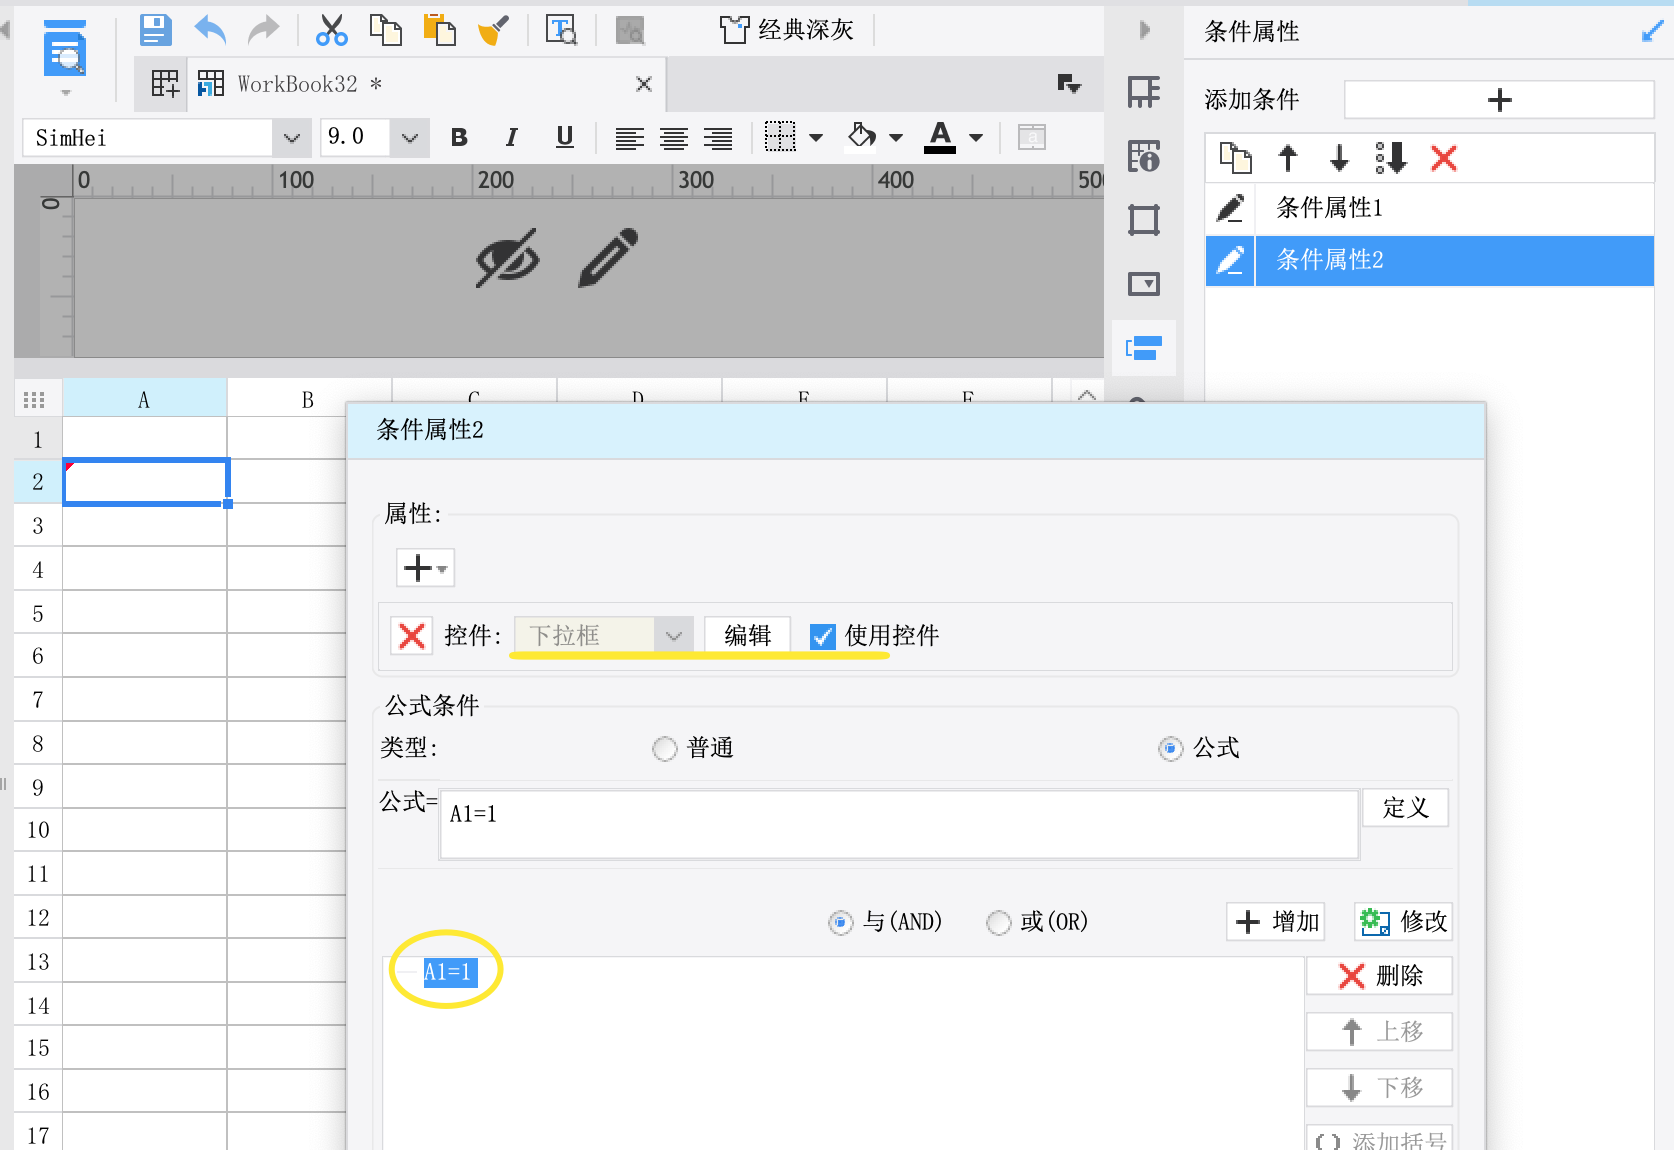Image resolution: width=1674 pixels, height=1150 pixels.
Task: Open the add-attribute plus dropdown under 属性
Action: point(425,568)
